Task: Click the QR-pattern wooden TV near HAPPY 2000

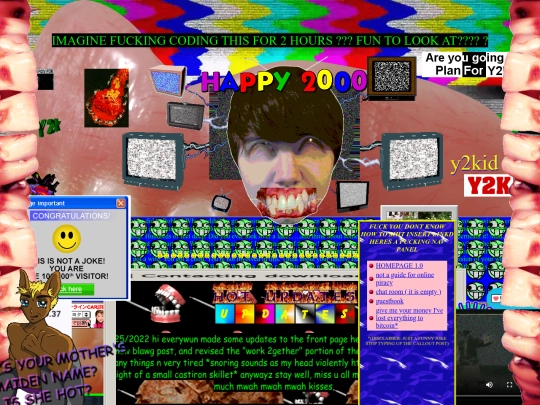Action: click(392, 79)
